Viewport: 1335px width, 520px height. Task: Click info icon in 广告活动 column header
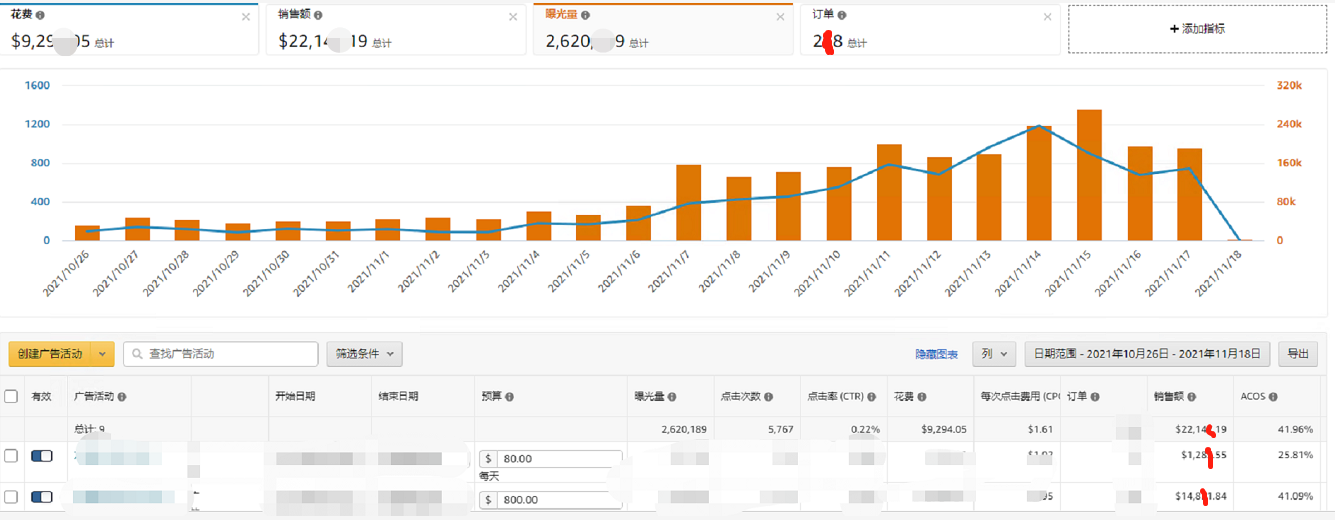(x=122, y=397)
